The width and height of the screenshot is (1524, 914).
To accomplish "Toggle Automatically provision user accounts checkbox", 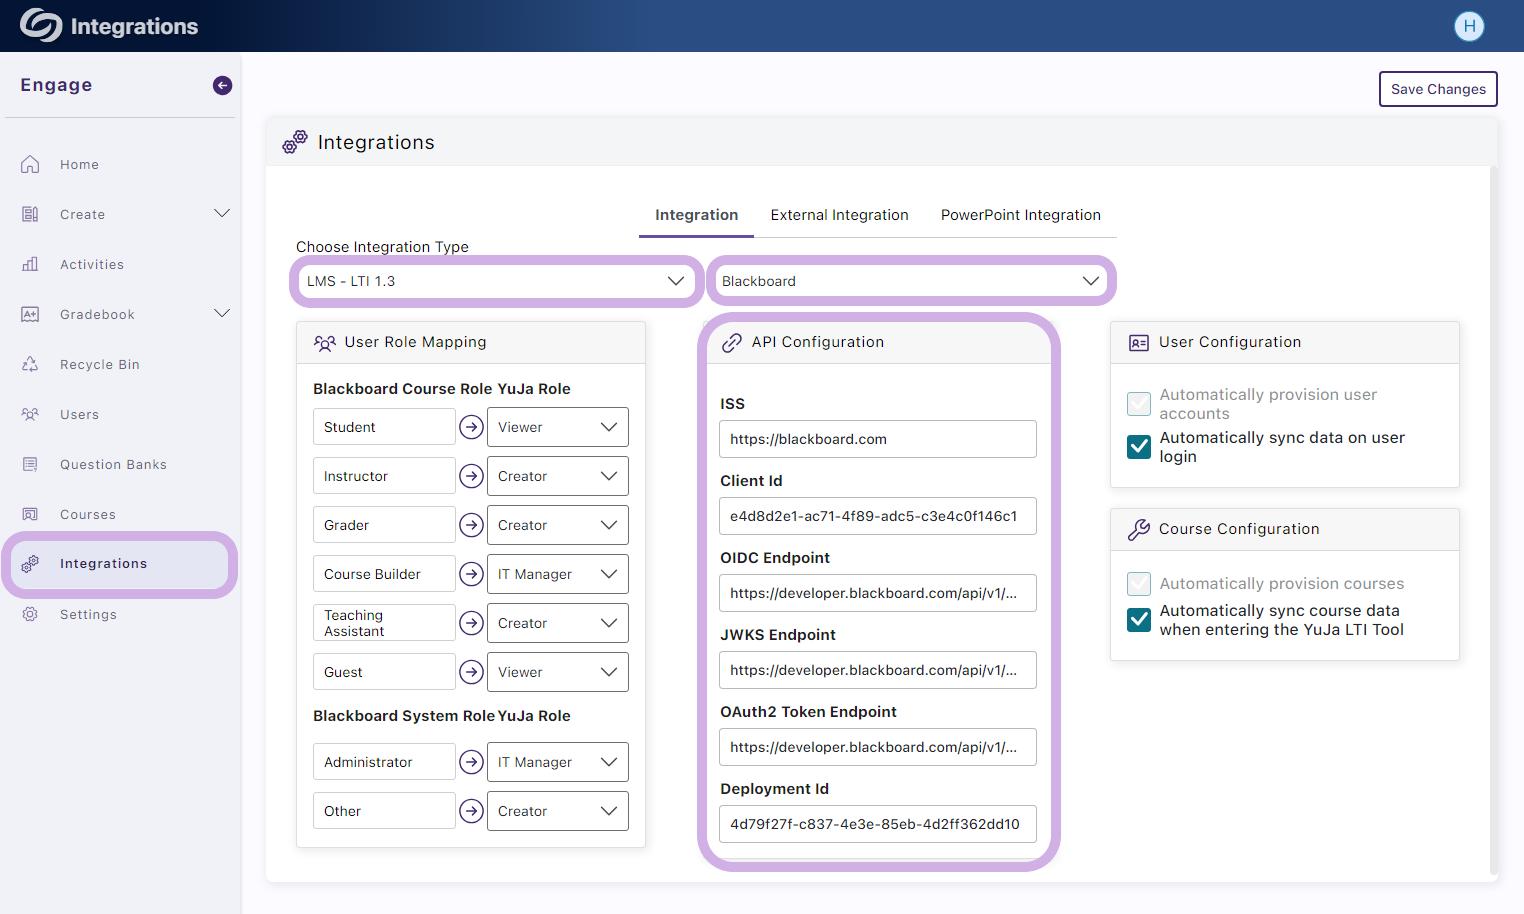I will tap(1139, 404).
